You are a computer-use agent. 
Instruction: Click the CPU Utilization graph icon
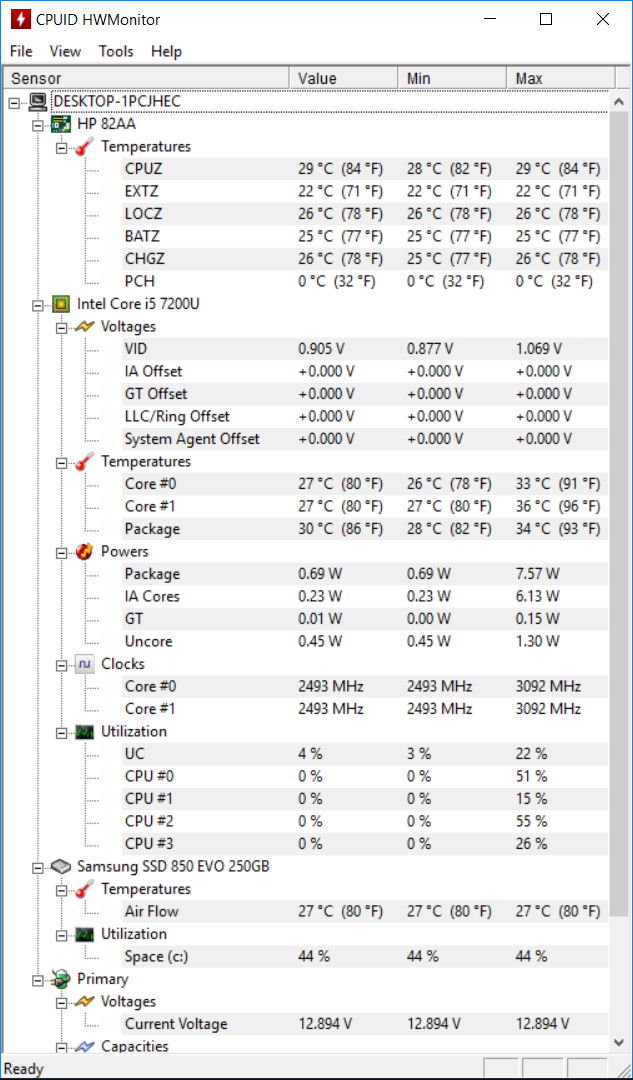tap(85, 731)
